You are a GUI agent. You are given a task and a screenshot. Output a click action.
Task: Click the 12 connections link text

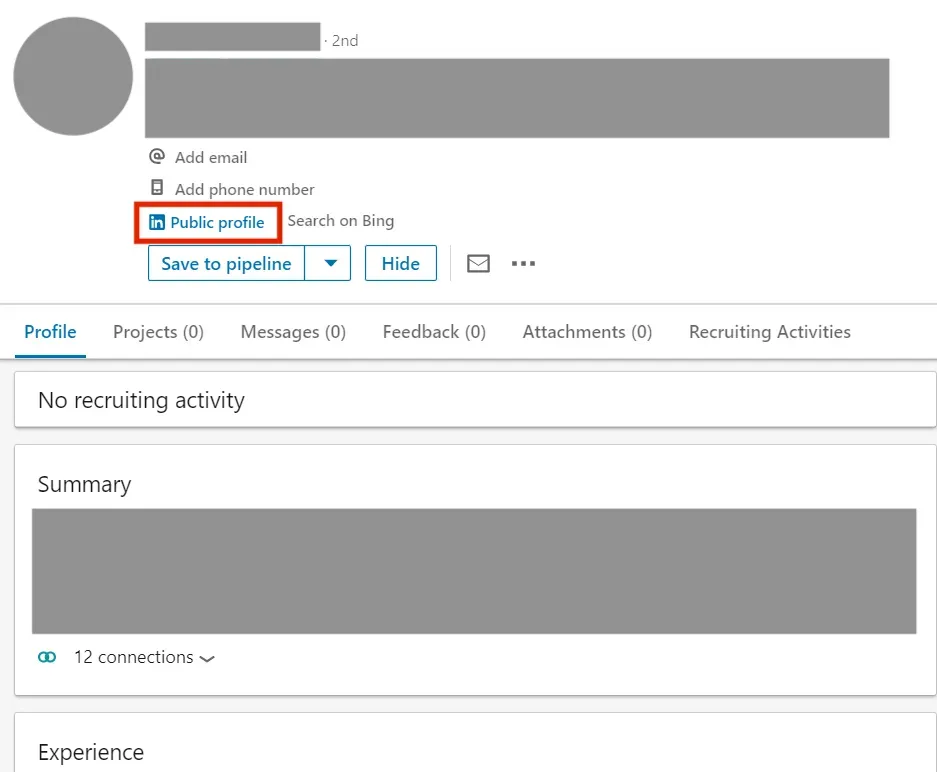click(x=133, y=657)
